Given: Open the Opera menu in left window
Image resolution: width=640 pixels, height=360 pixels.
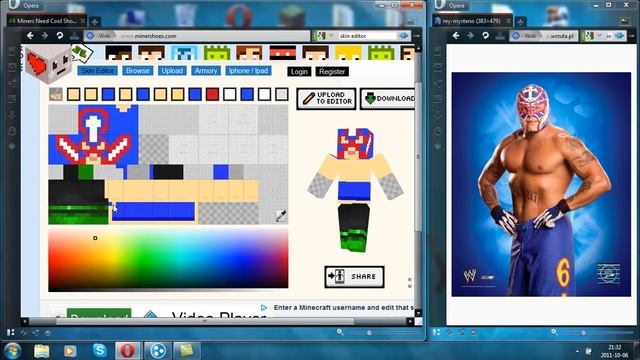Looking at the screenshot, I should click(x=24, y=5).
